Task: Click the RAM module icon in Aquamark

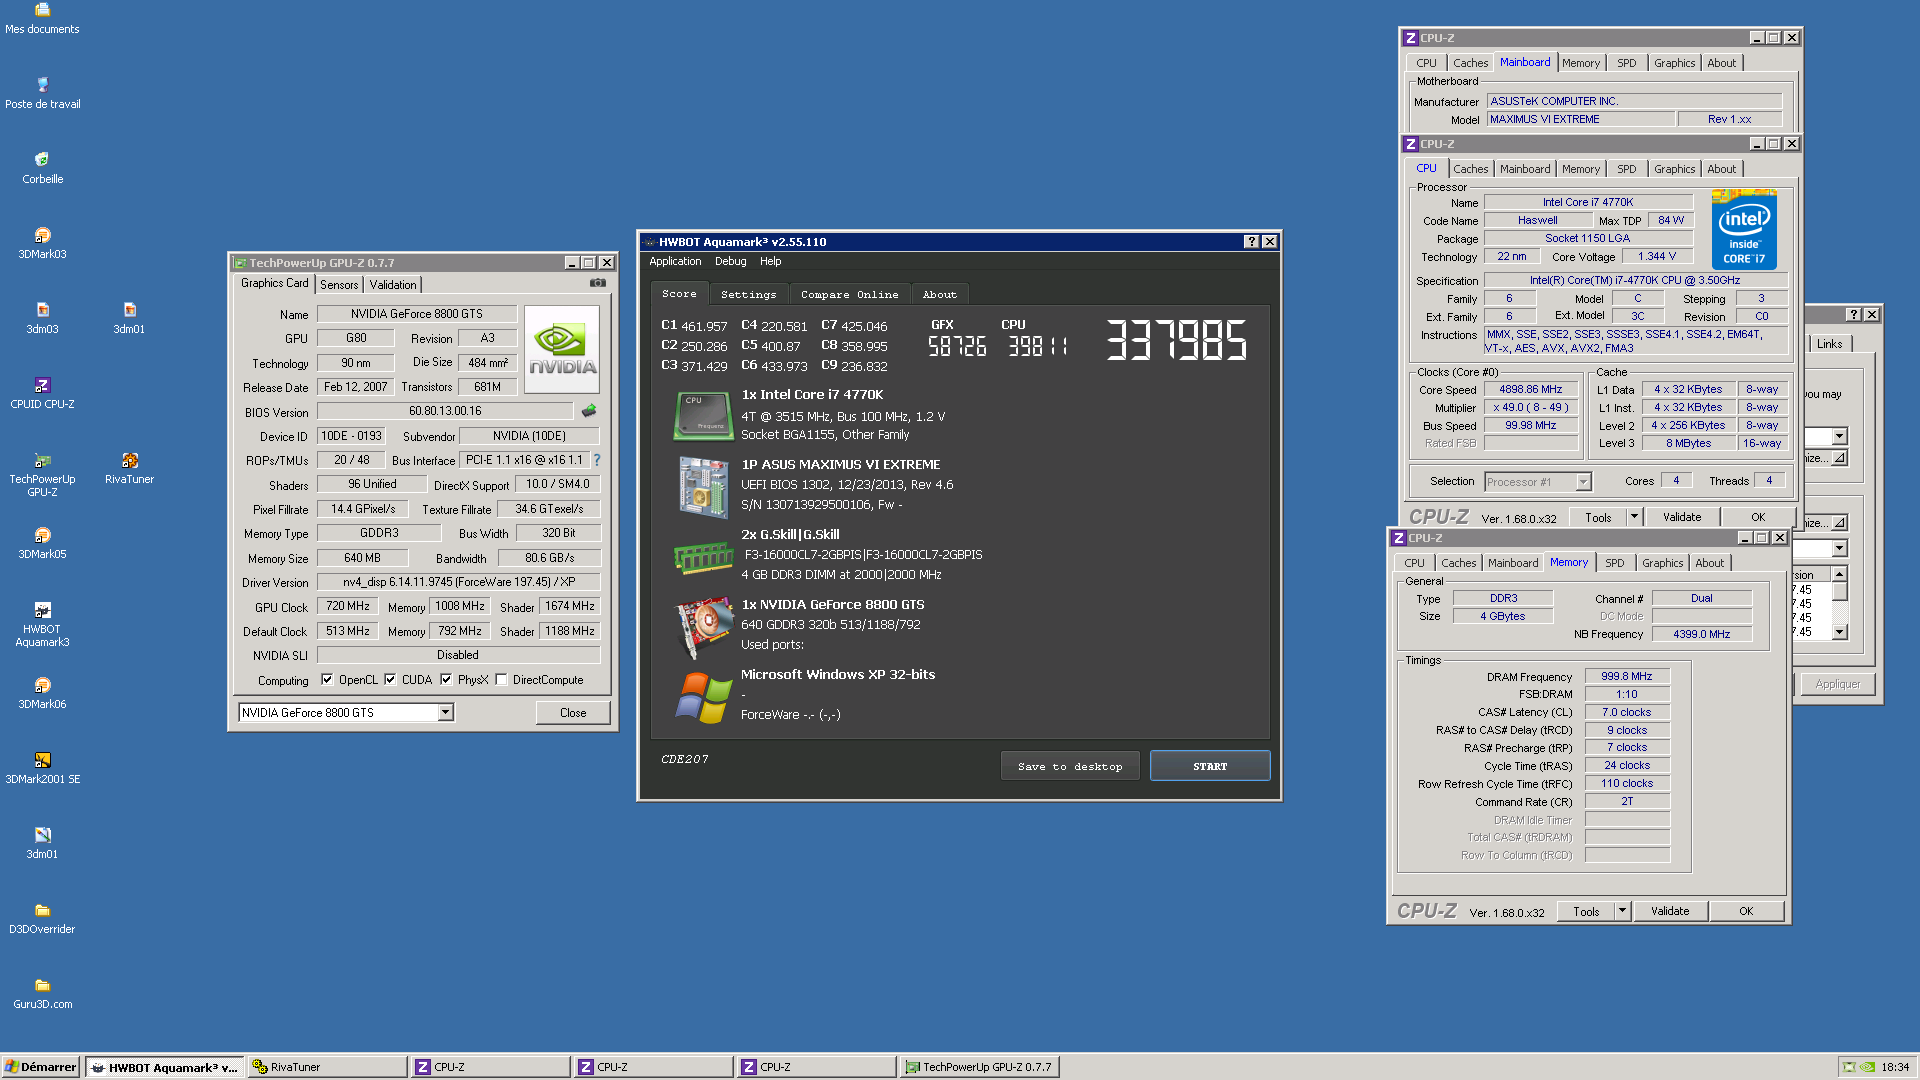Action: 703,557
